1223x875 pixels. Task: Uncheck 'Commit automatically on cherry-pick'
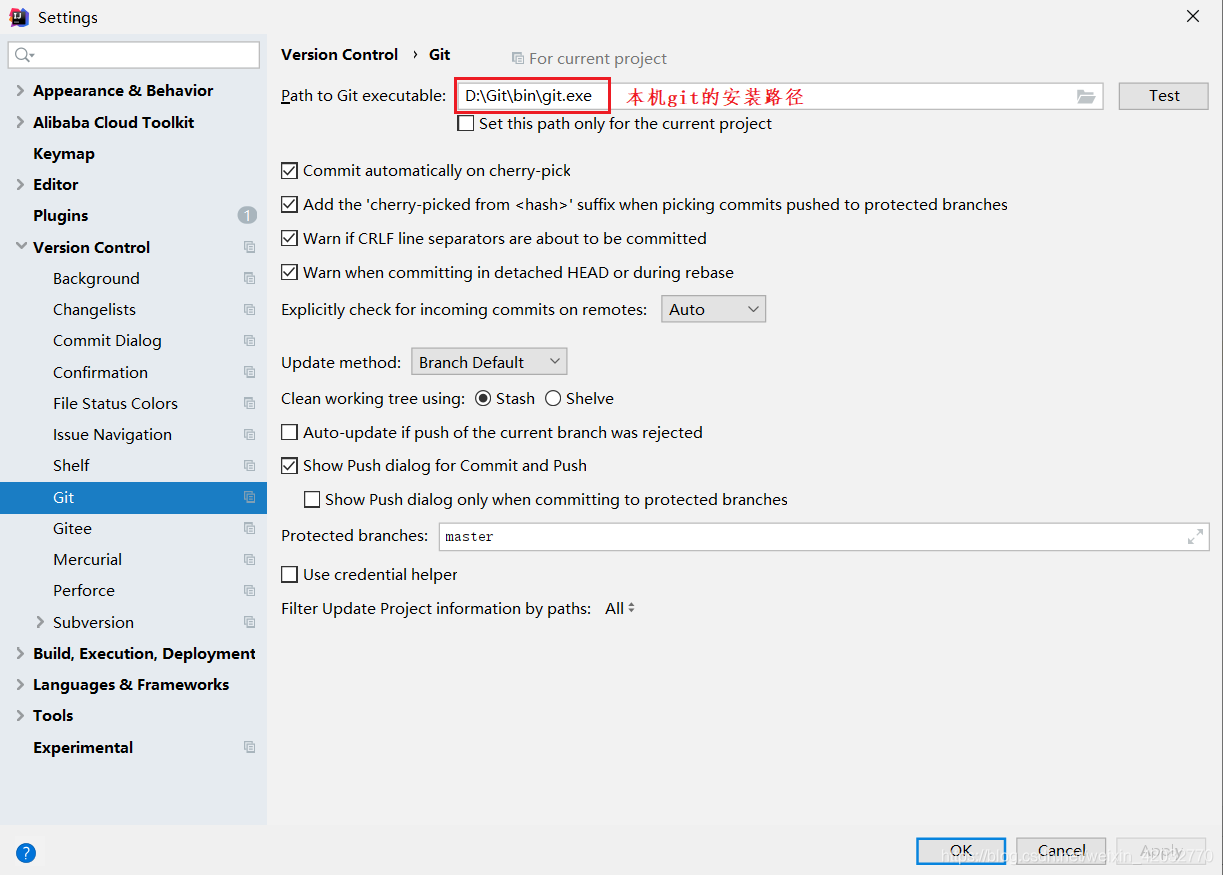[x=290, y=171]
